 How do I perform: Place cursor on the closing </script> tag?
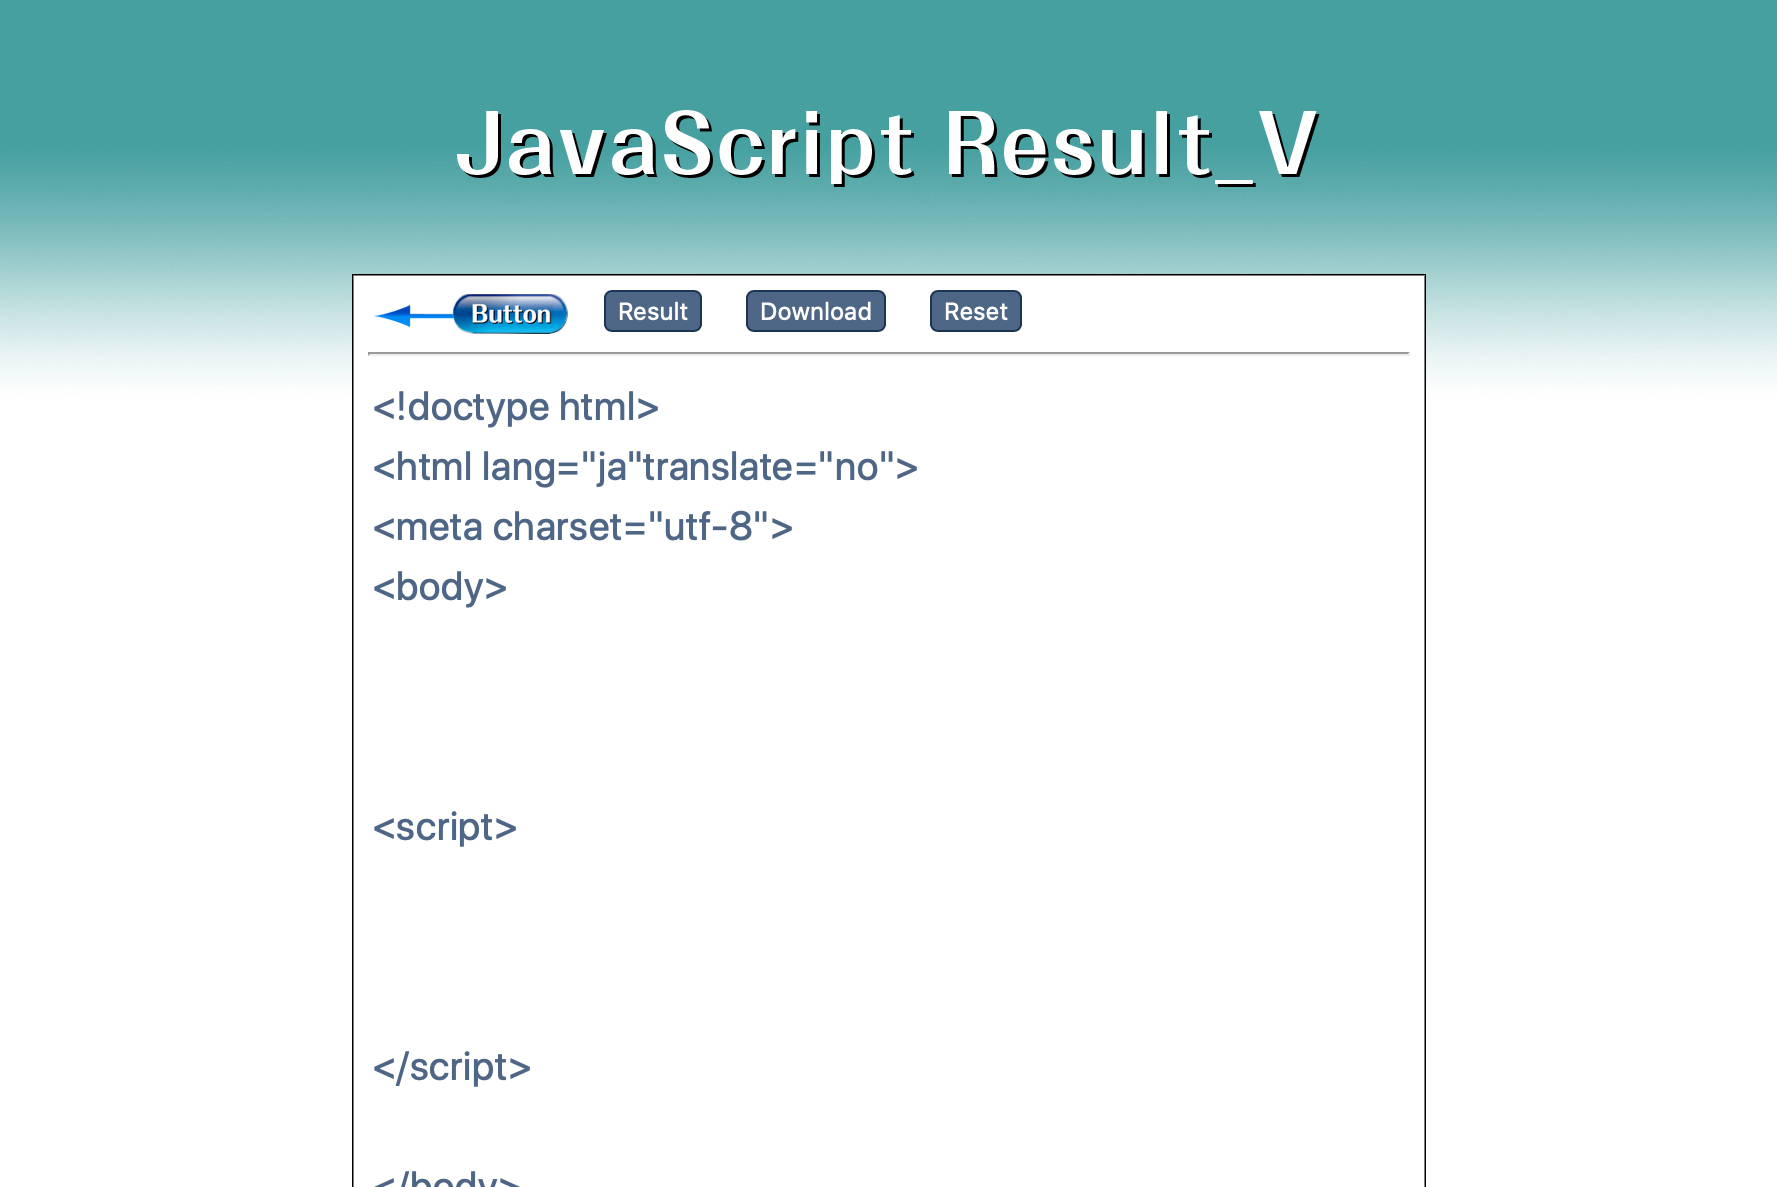(451, 1068)
